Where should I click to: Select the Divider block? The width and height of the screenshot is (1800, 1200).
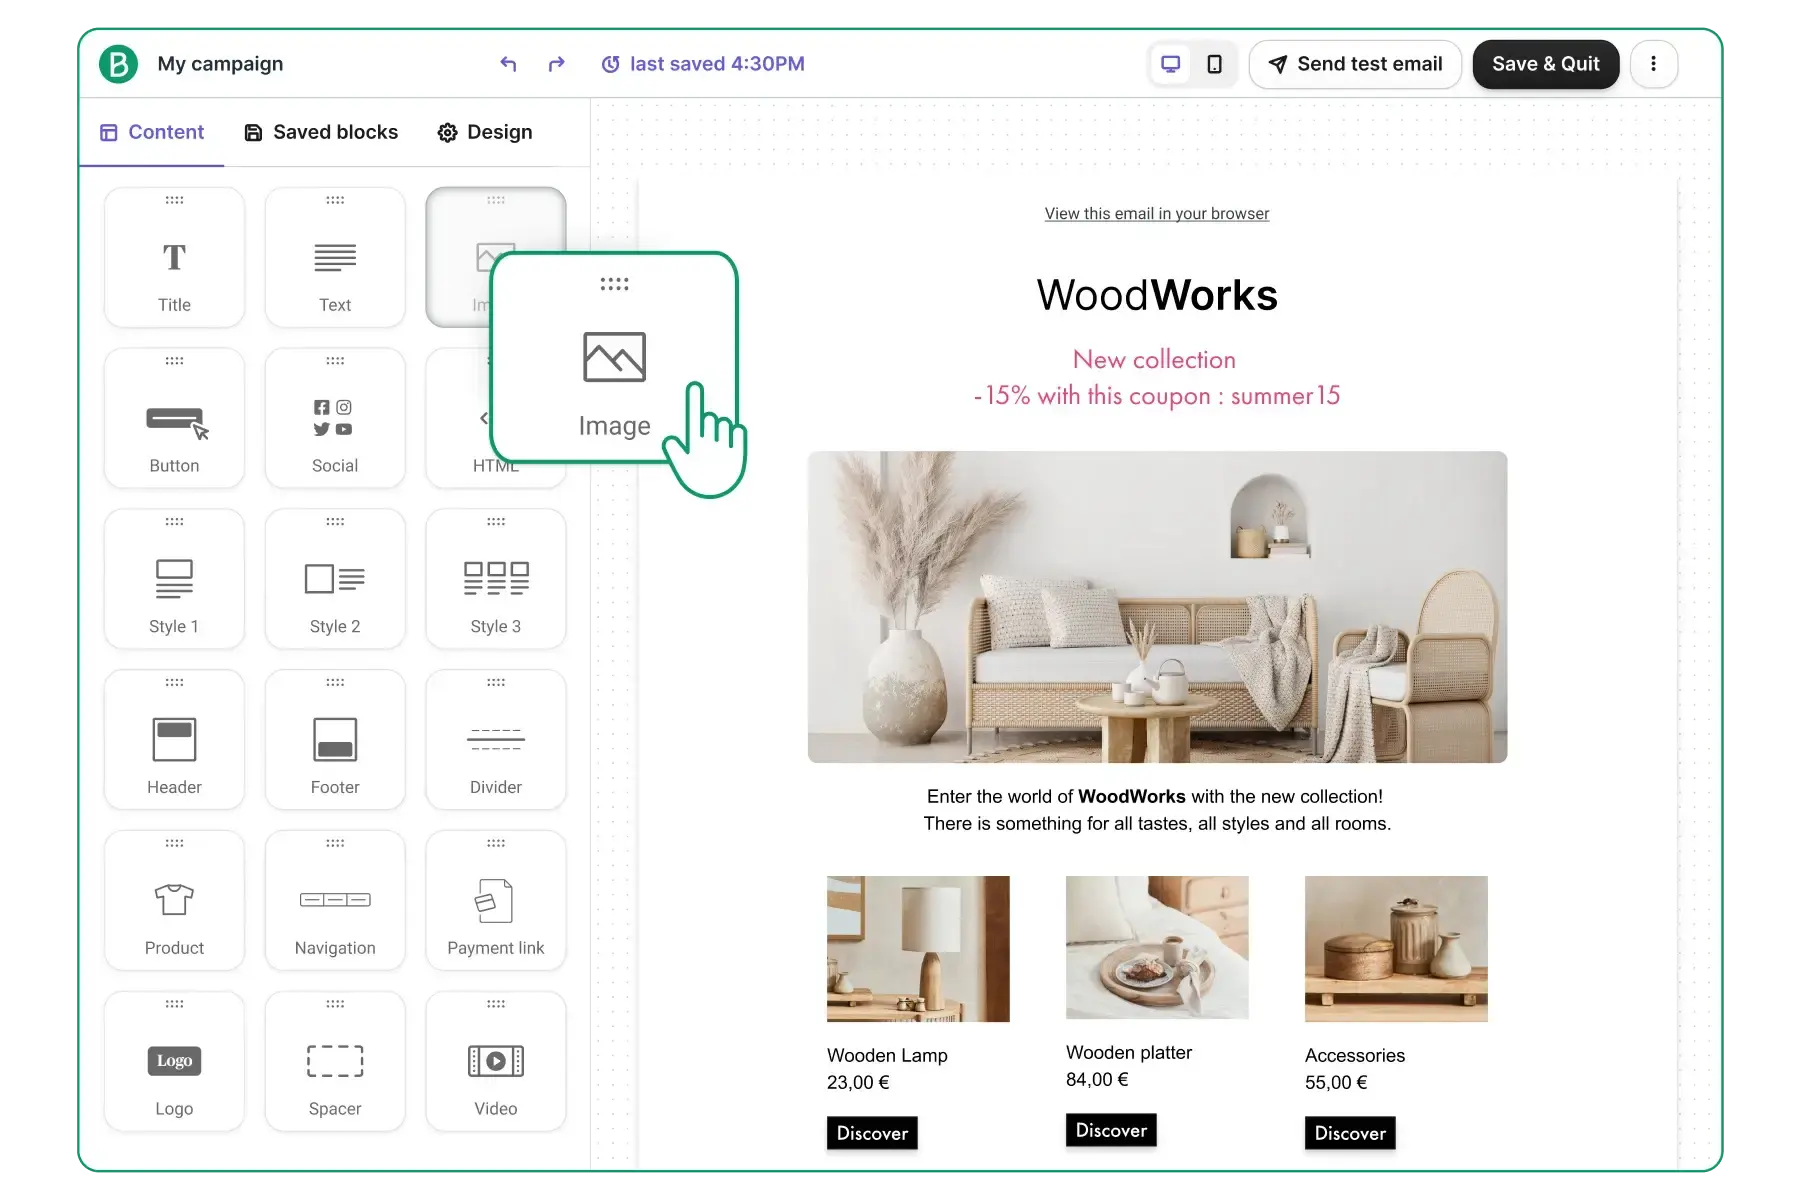click(496, 741)
